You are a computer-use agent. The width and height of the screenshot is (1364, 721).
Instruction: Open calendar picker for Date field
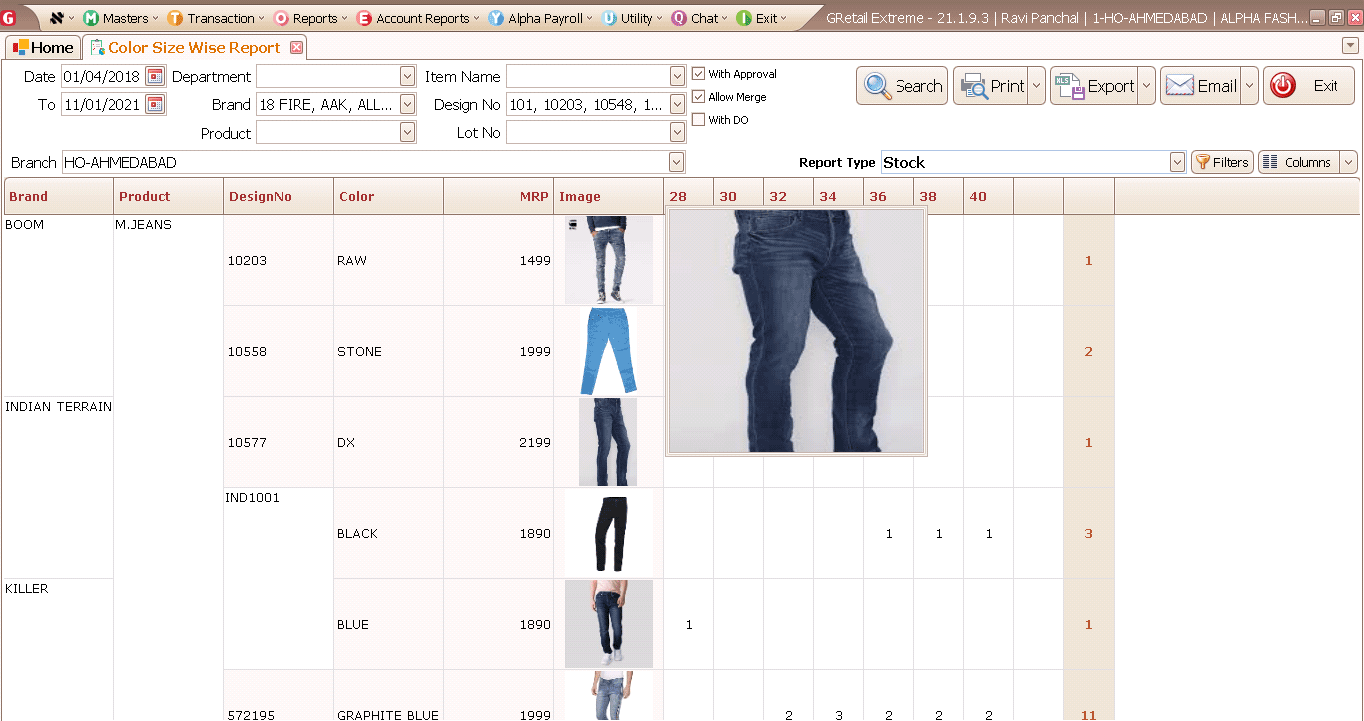click(x=155, y=76)
